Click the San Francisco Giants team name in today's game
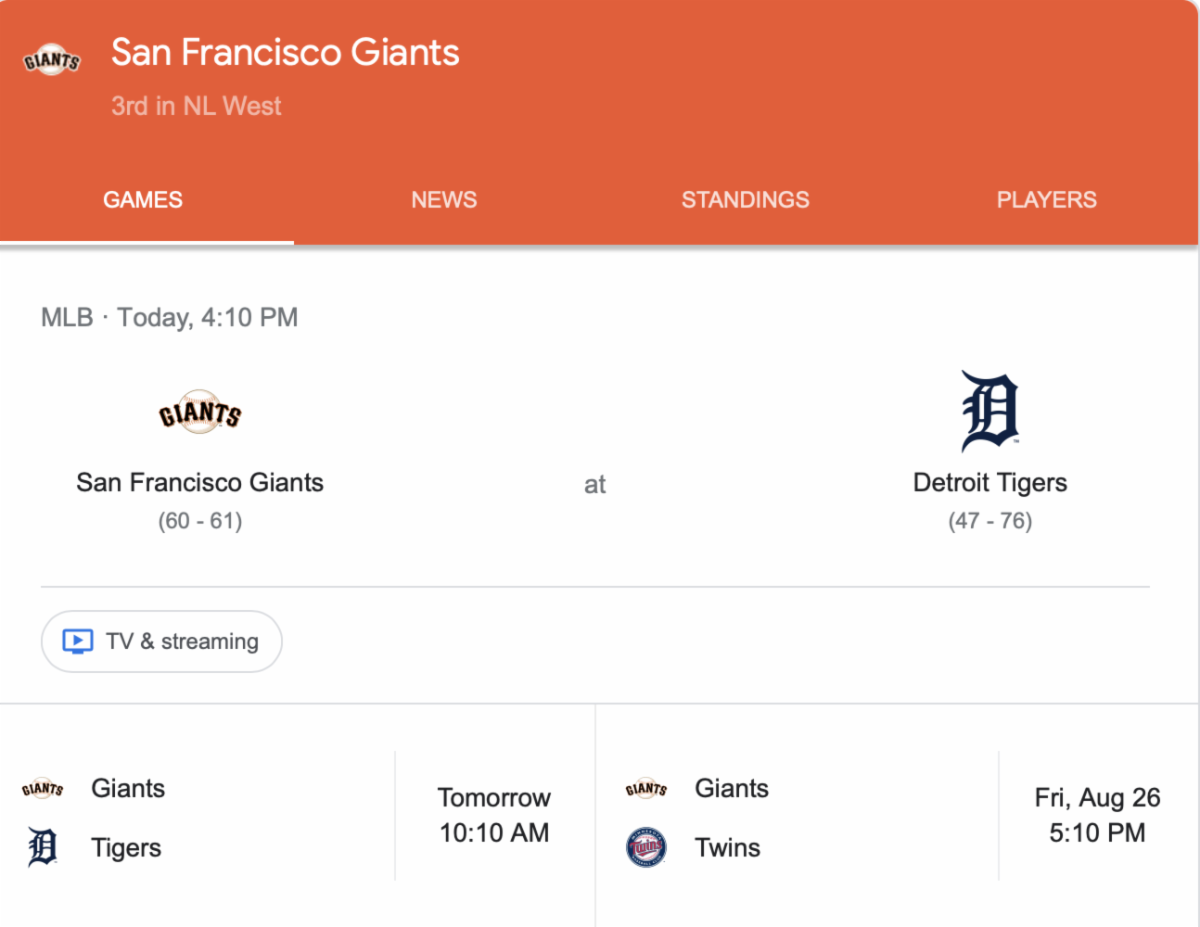Screen dimensions: 1200x927 200,482
